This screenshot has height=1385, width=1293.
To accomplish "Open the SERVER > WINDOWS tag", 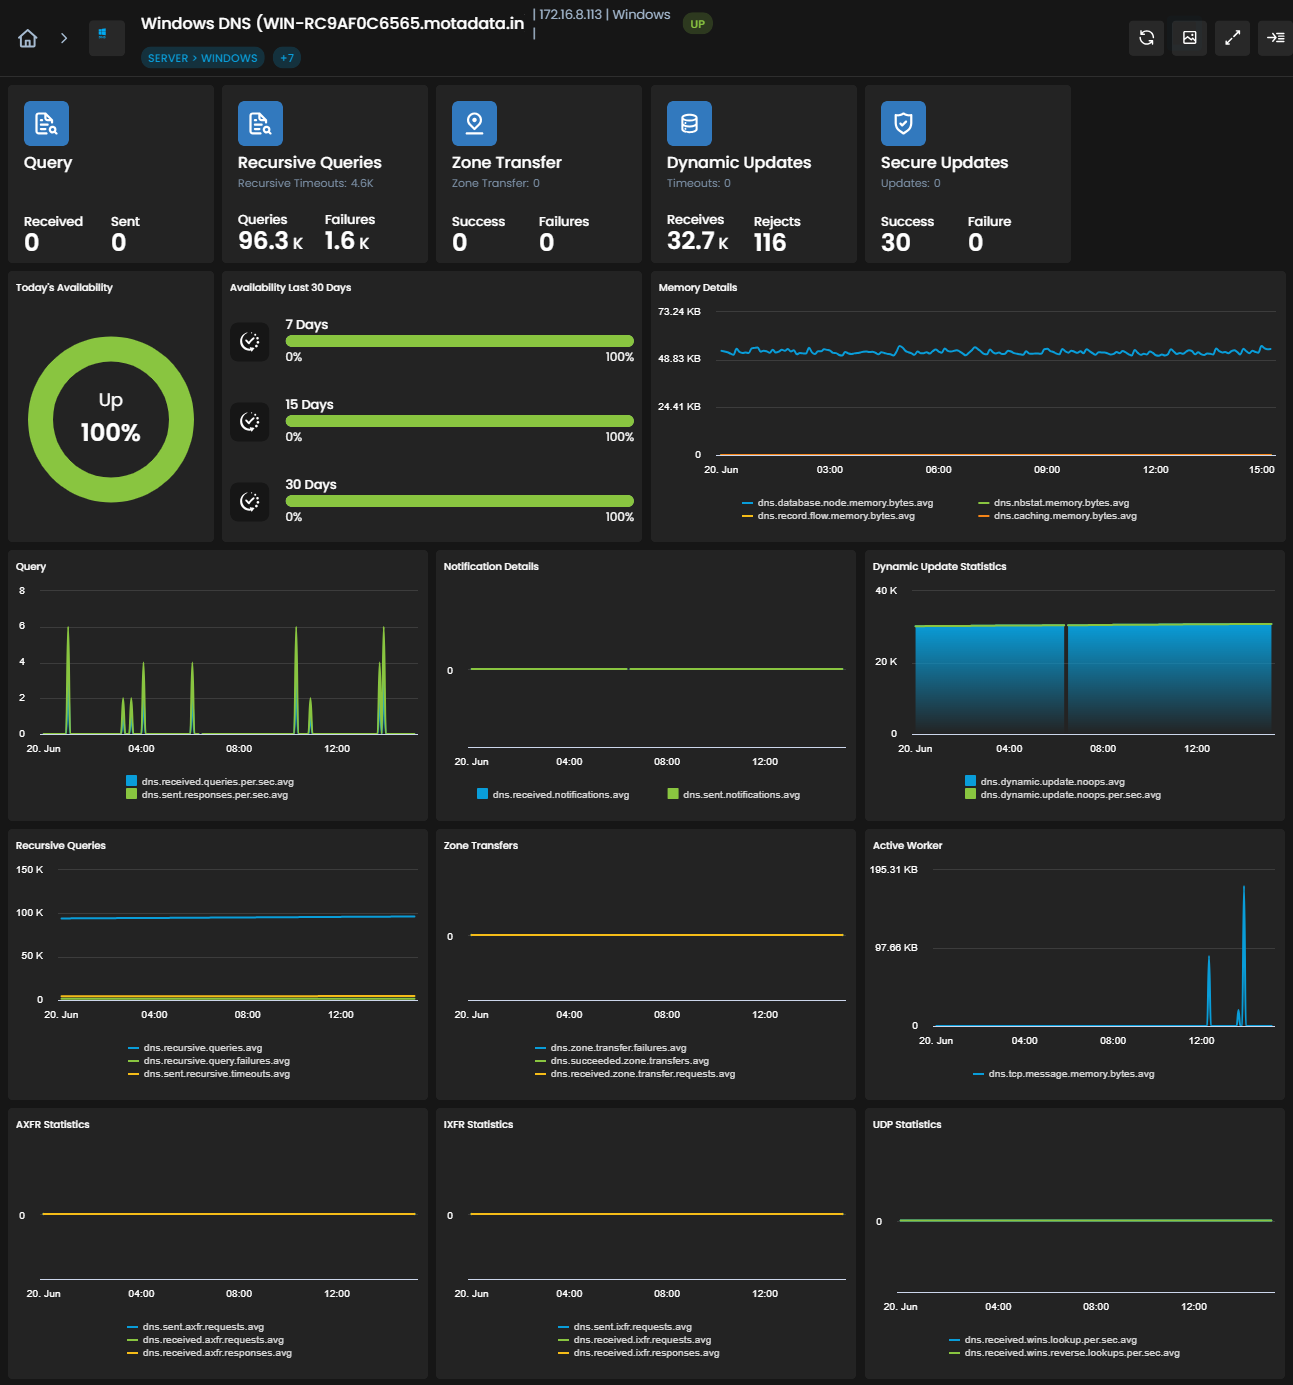I will point(203,58).
